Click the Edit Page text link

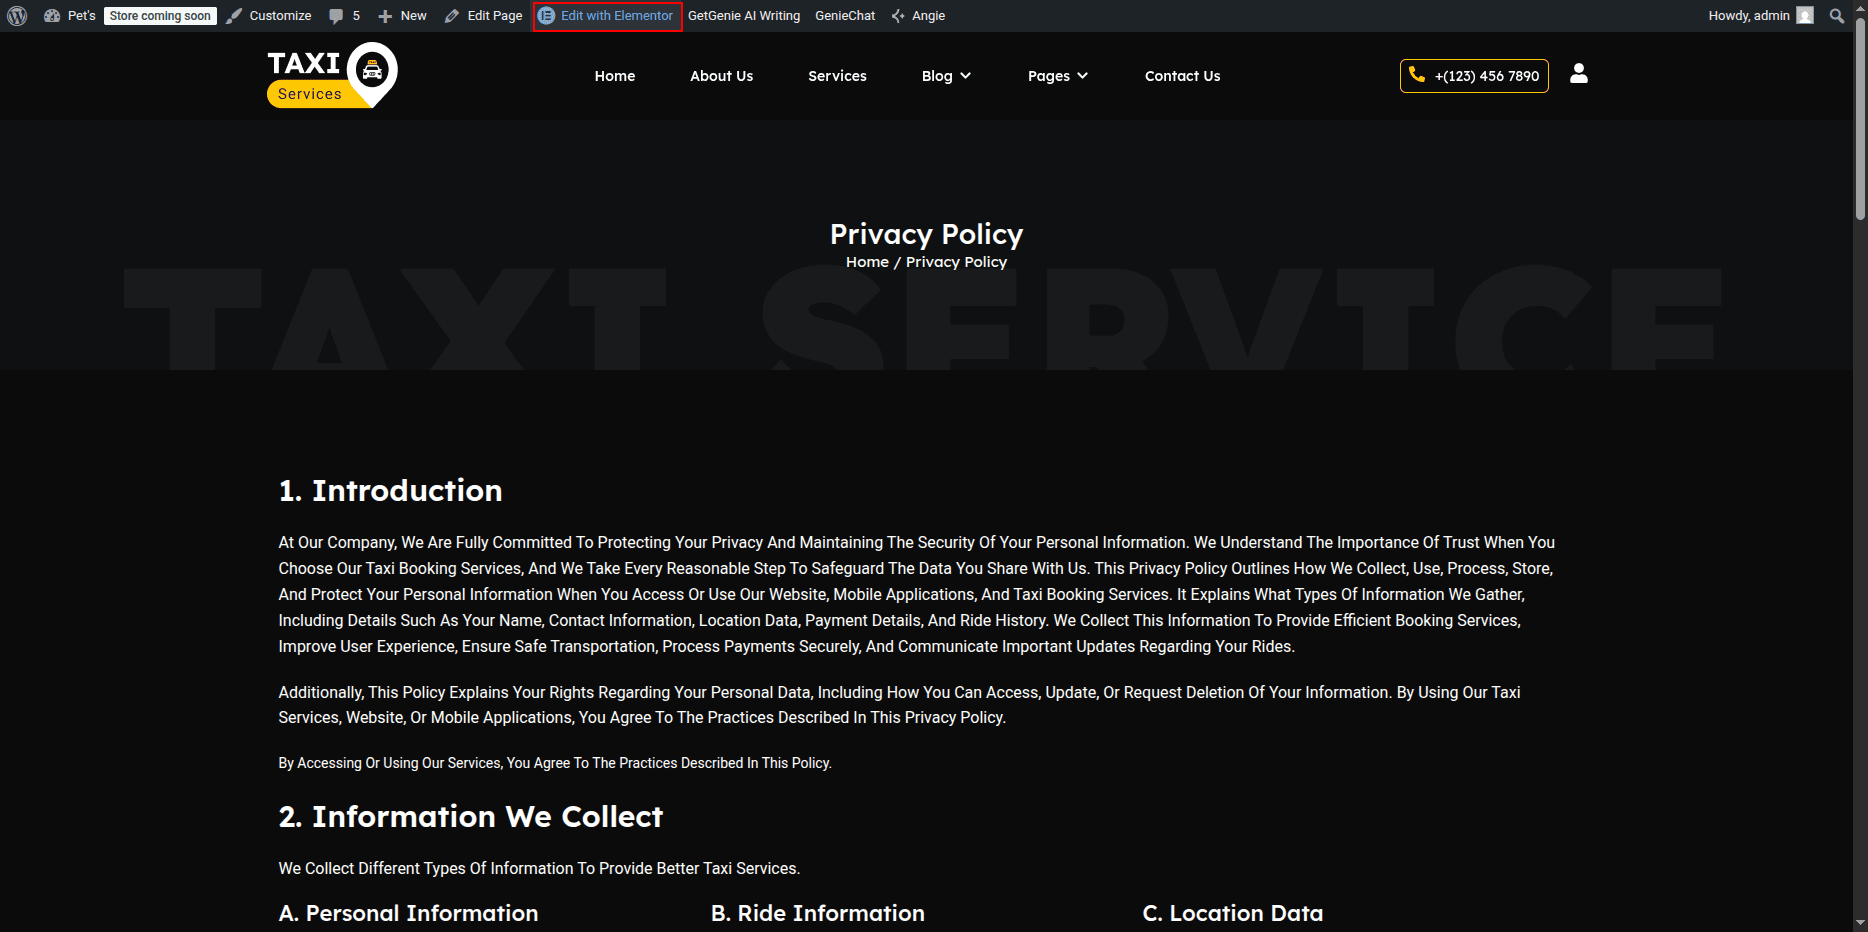pos(495,16)
